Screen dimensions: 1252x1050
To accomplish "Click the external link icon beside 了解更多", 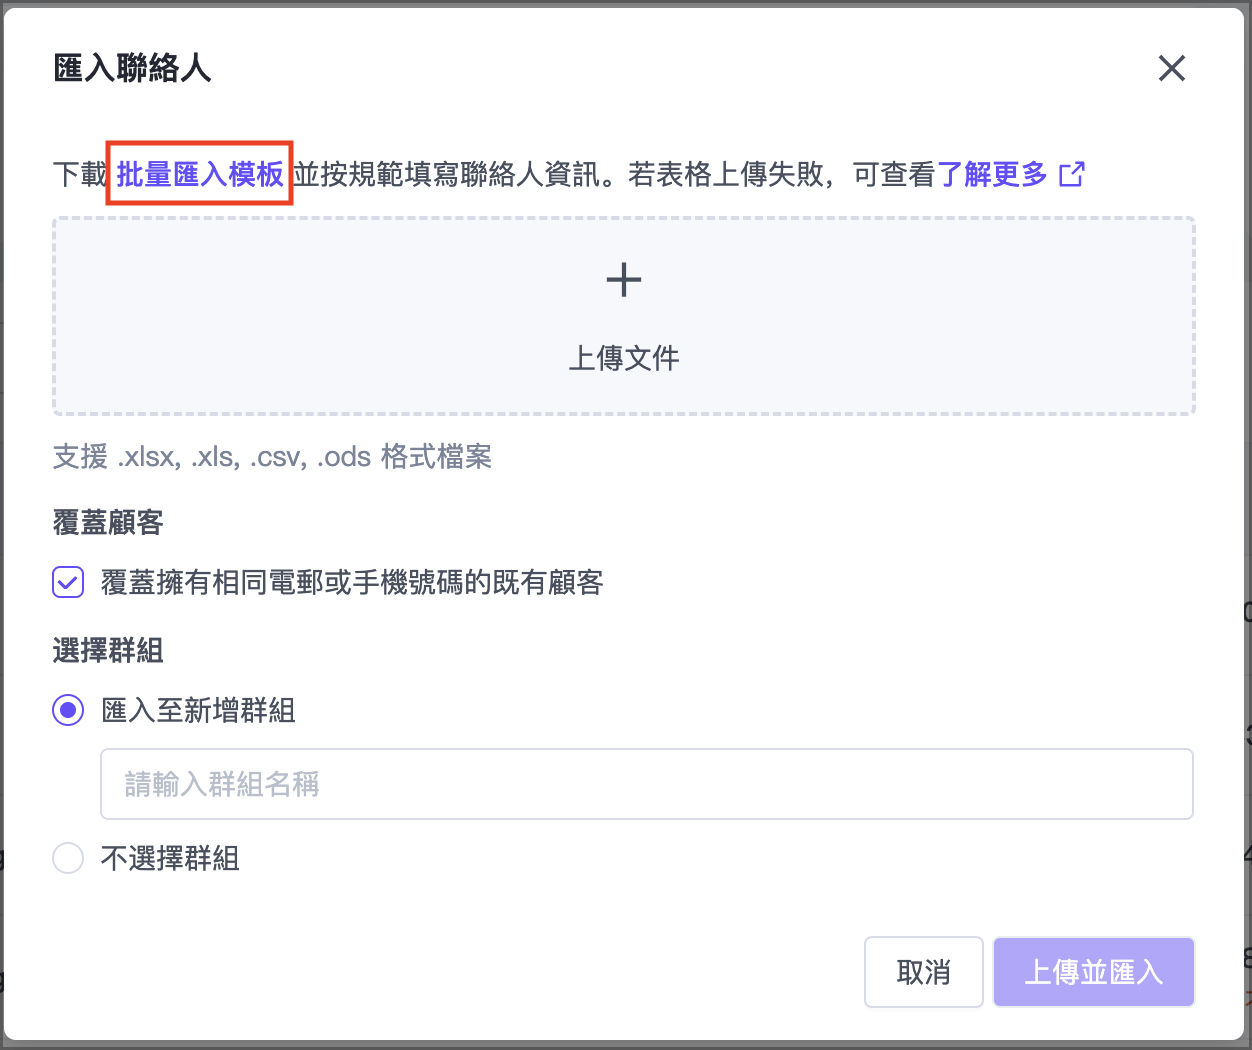I will 1071,175.
